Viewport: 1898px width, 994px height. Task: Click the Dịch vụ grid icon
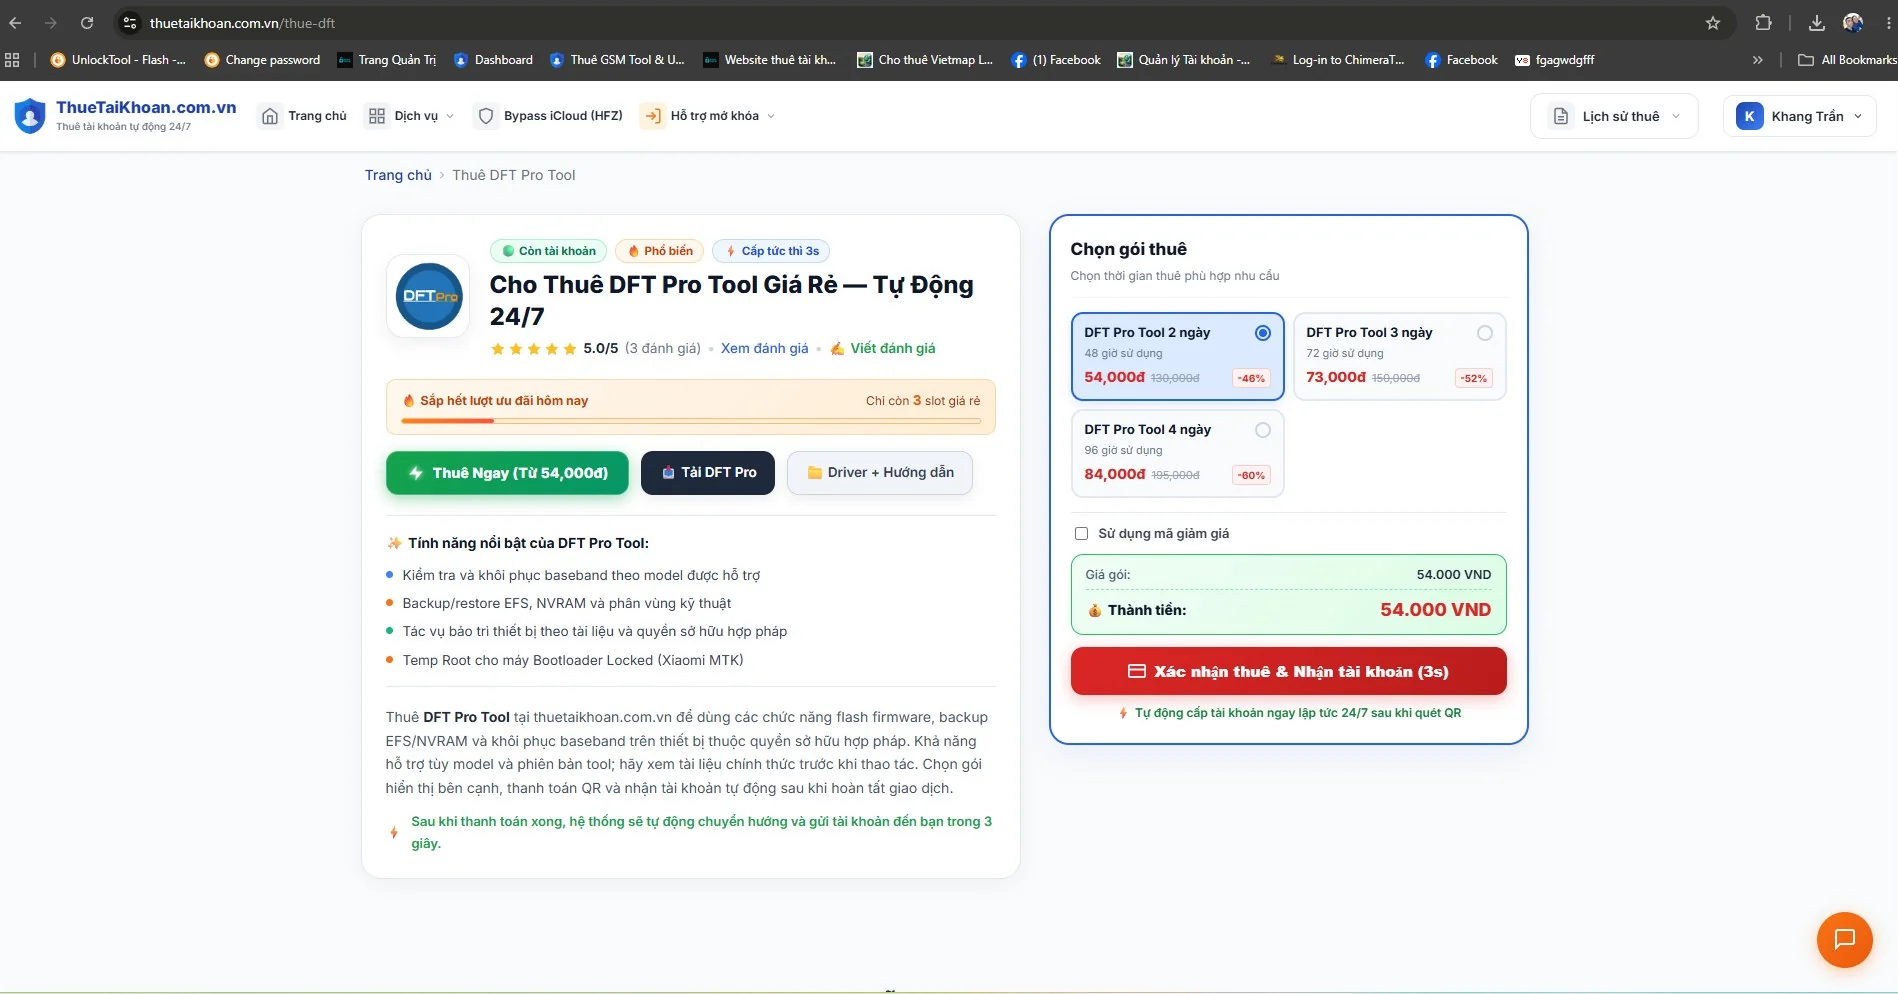[x=377, y=116]
